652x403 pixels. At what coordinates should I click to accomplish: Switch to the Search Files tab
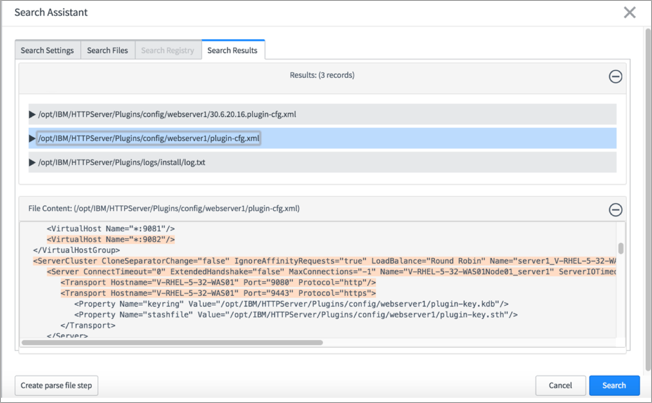click(108, 50)
